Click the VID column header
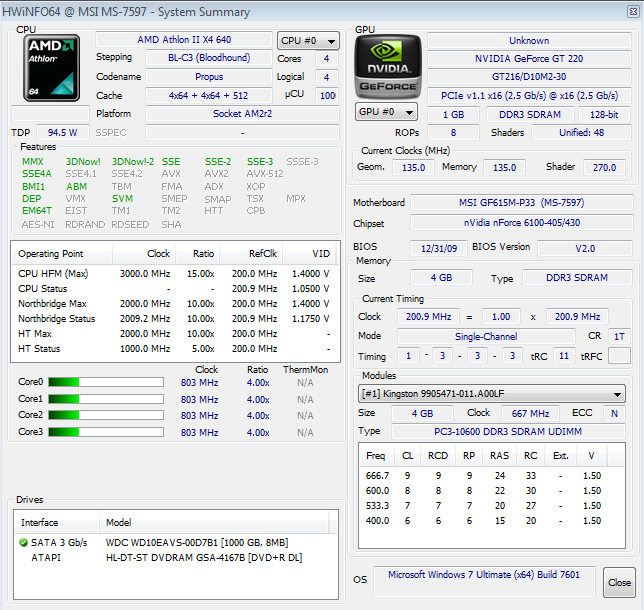 [309, 253]
